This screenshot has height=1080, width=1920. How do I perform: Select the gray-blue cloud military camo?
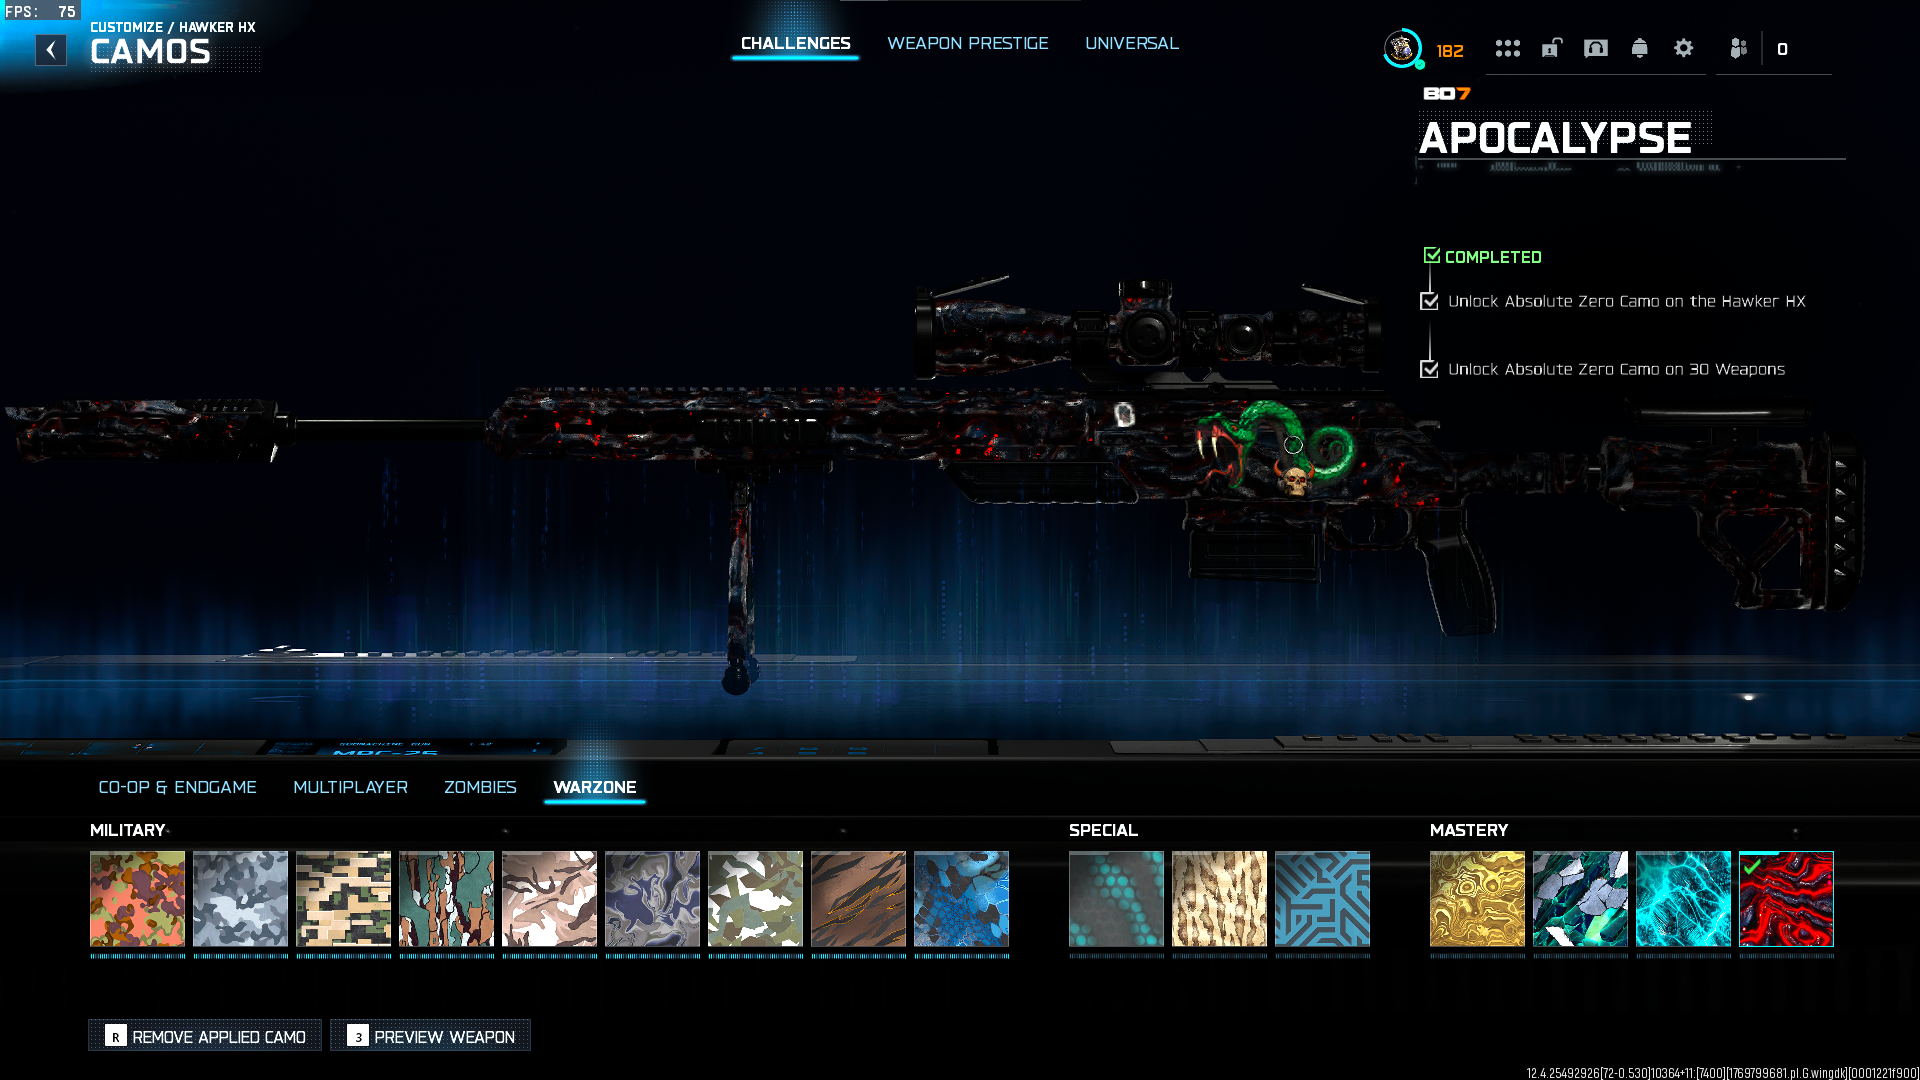point(241,899)
